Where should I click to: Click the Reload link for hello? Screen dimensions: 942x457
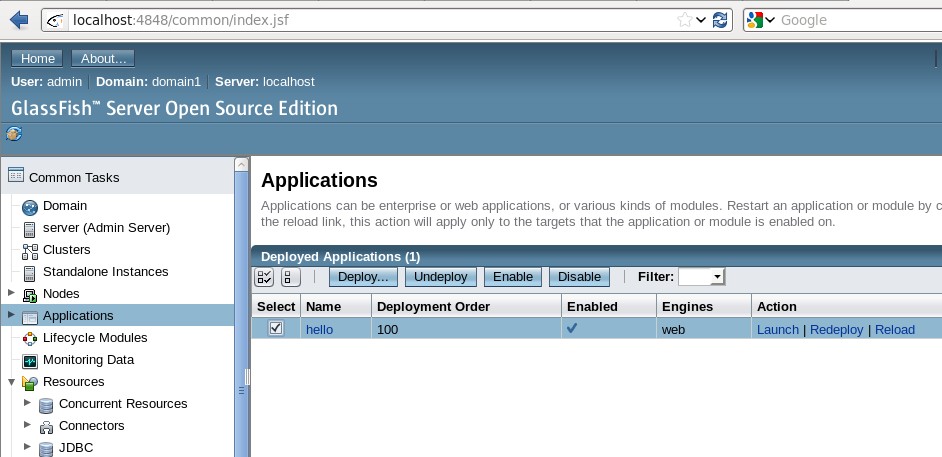pos(895,330)
